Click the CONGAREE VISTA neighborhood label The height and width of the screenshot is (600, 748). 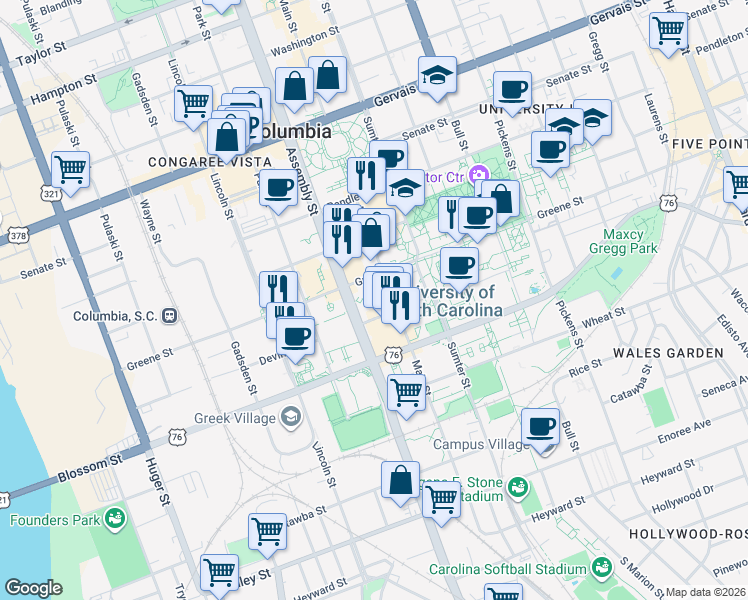point(210,162)
